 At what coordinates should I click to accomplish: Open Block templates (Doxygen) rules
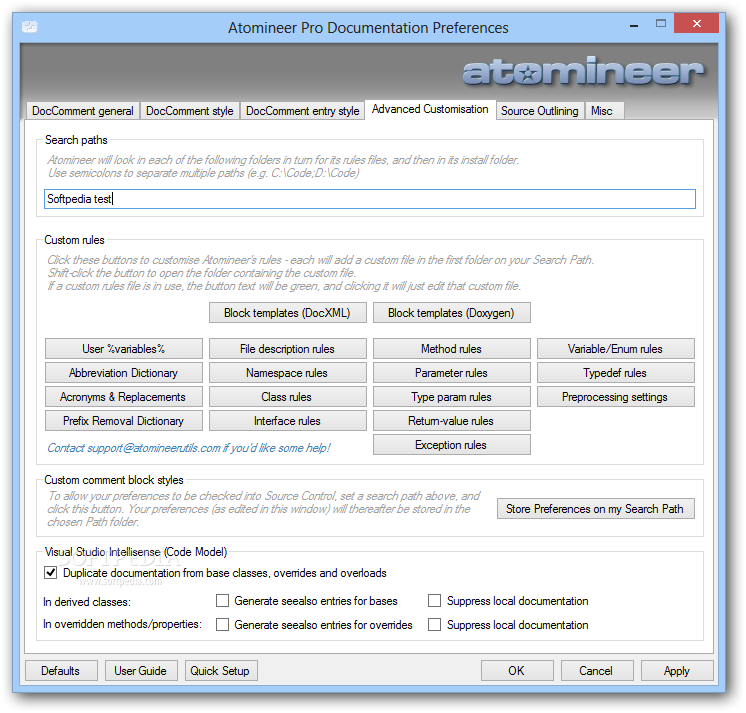coord(452,313)
